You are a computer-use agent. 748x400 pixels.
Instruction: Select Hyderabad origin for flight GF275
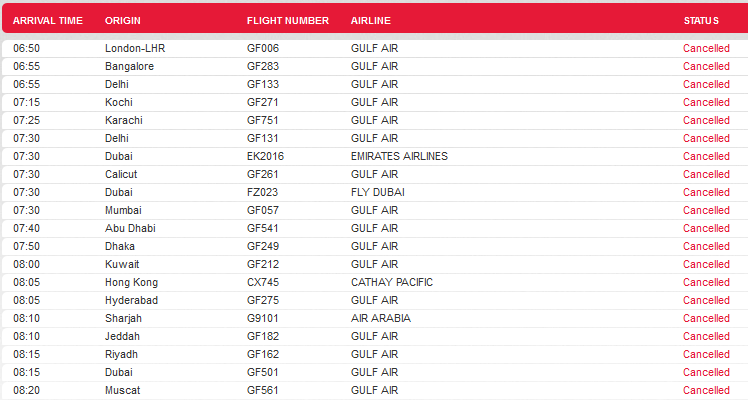pyautogui.click(x=131, y=300)
